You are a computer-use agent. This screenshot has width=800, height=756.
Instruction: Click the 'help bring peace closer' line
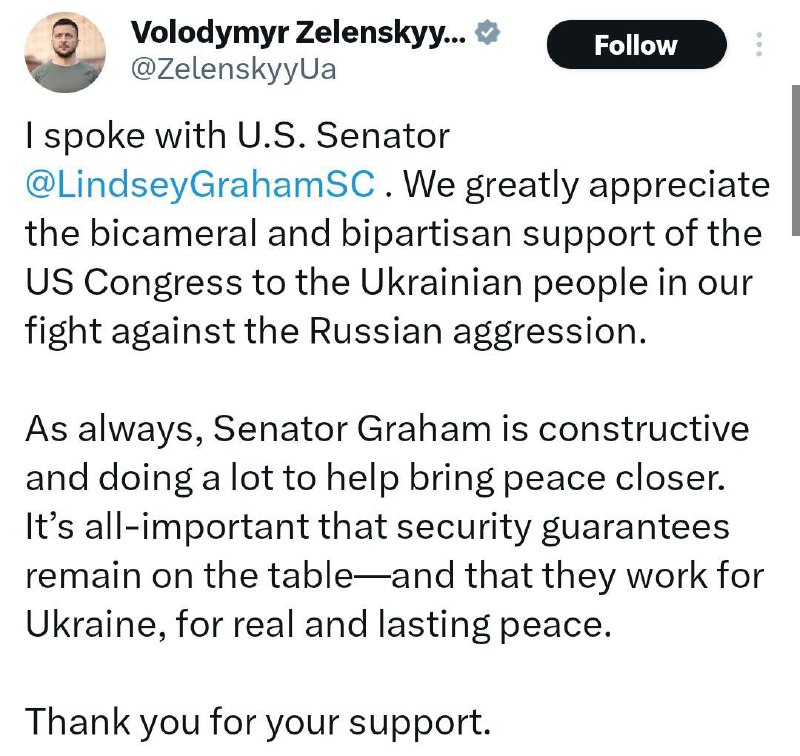pyautogui.click(x=376, y=478)
